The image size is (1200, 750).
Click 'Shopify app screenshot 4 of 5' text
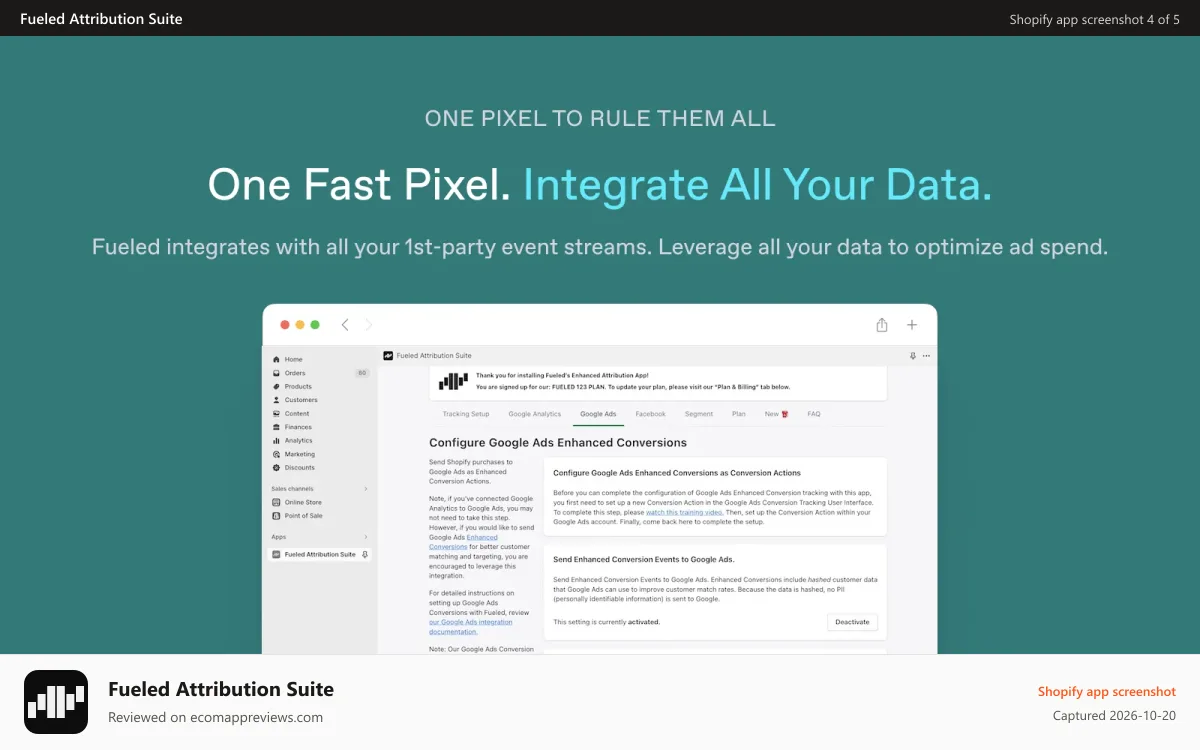1095,19
